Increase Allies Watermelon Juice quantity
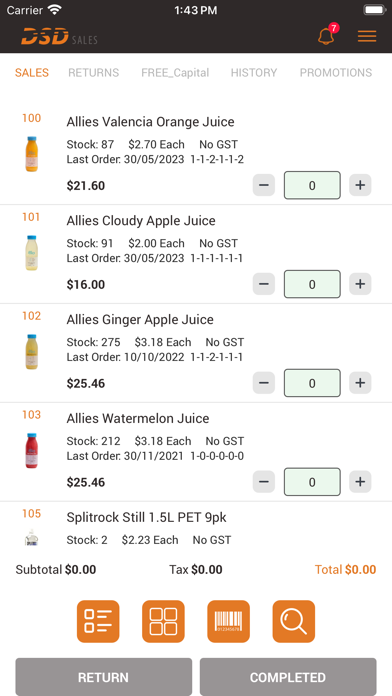Viewport: 392px width, 696px height. [x=360, y=482]
